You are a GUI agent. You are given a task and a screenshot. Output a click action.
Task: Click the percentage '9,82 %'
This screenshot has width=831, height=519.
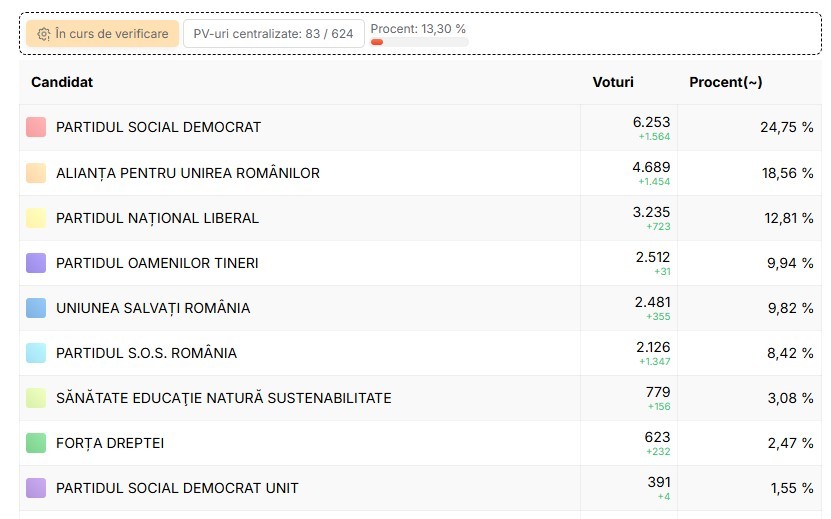(x=791, y=309)
